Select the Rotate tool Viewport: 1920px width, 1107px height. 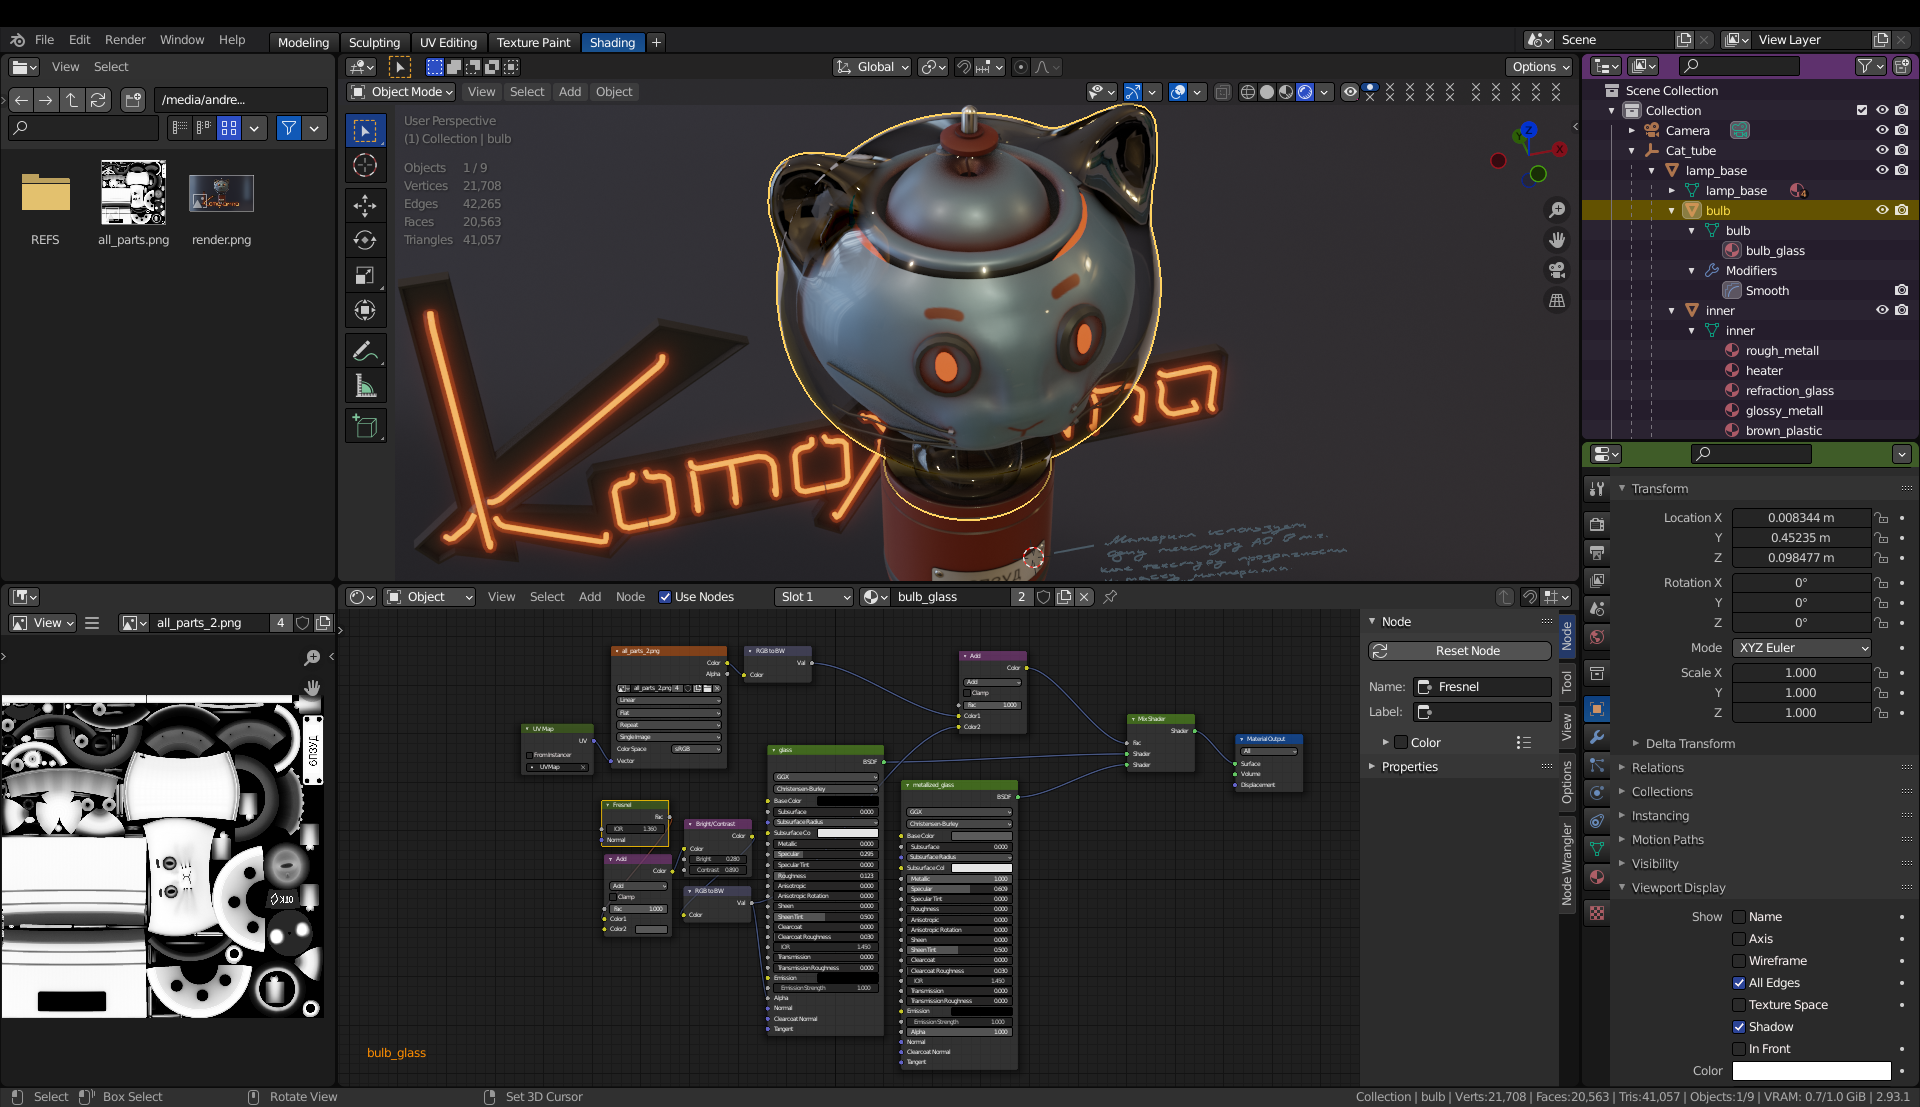(x=365, y=240)
